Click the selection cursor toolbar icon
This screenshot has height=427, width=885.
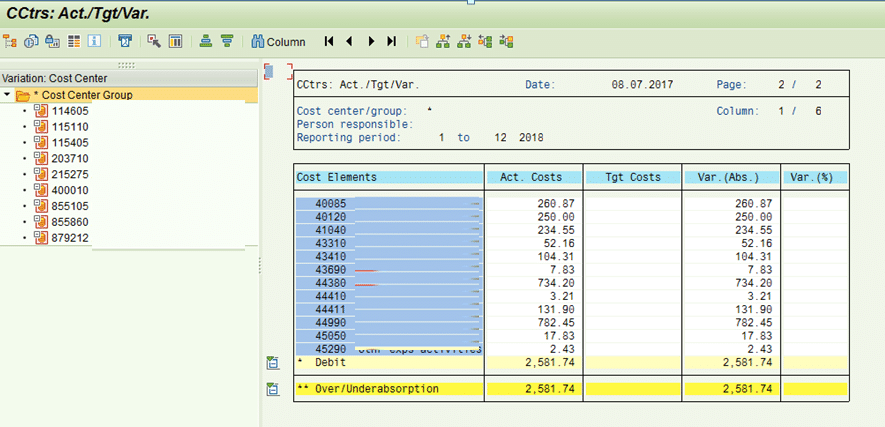154,42
